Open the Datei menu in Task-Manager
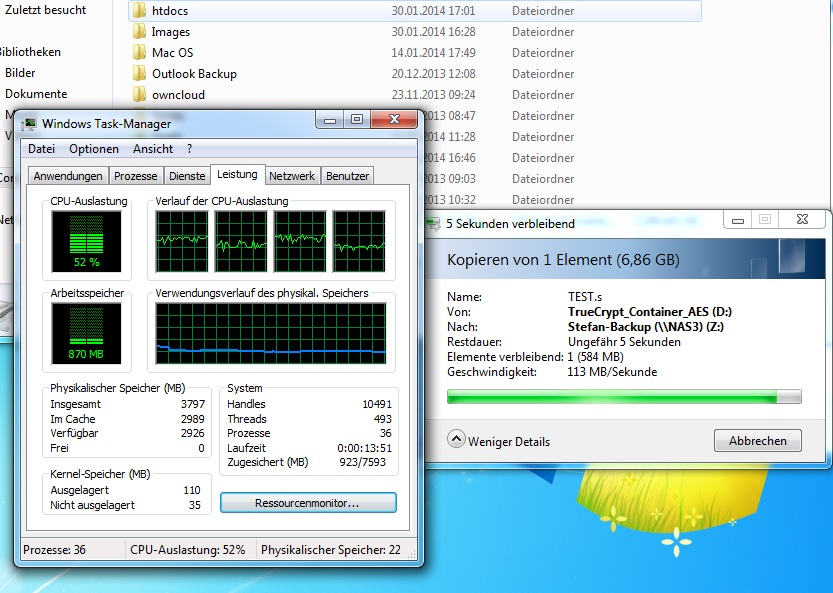 pos(41,149)
